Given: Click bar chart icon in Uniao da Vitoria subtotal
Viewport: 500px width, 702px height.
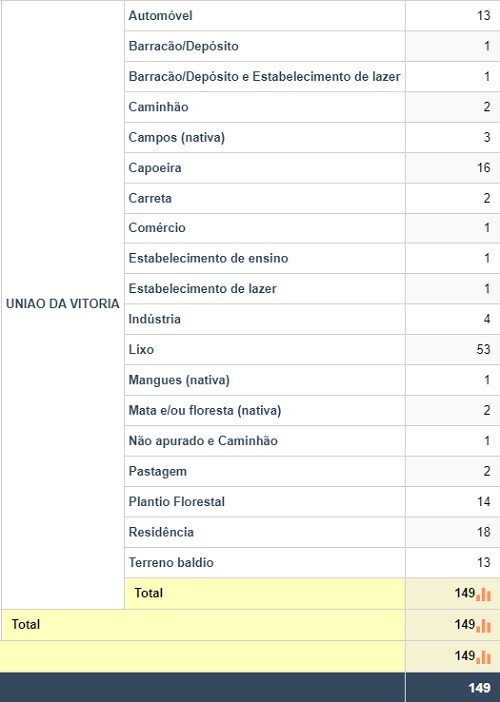Looking at the screenshot, I should [x=483, y=595].
